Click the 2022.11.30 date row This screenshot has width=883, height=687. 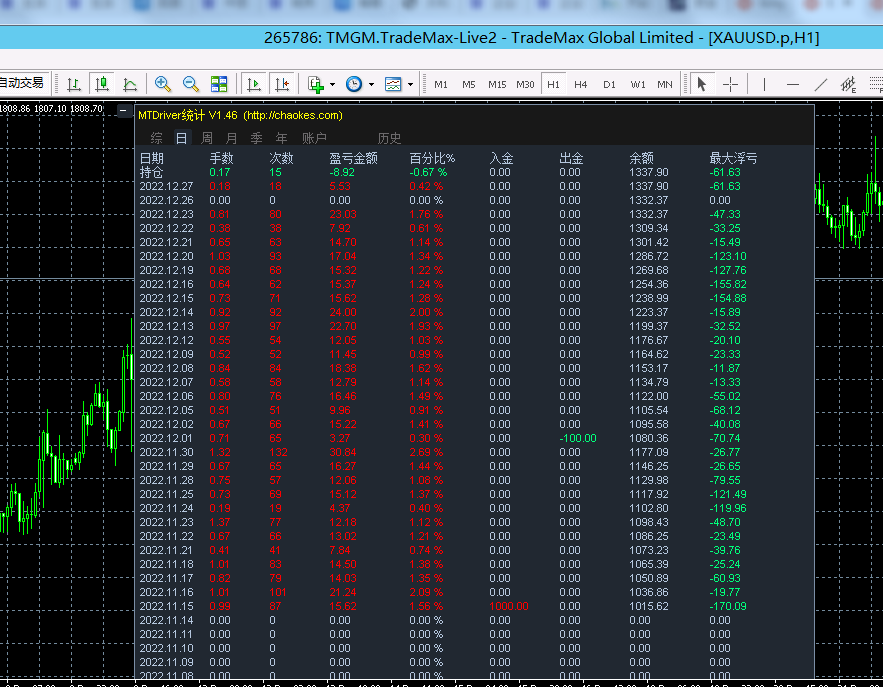[166, 452]
